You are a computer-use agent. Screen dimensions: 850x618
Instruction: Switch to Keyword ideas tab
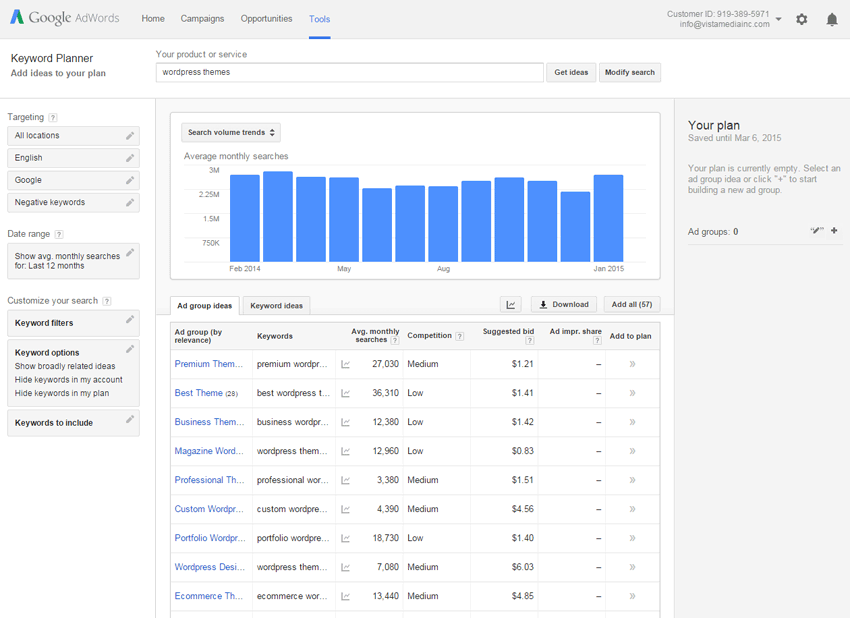[x=276, y=306]
